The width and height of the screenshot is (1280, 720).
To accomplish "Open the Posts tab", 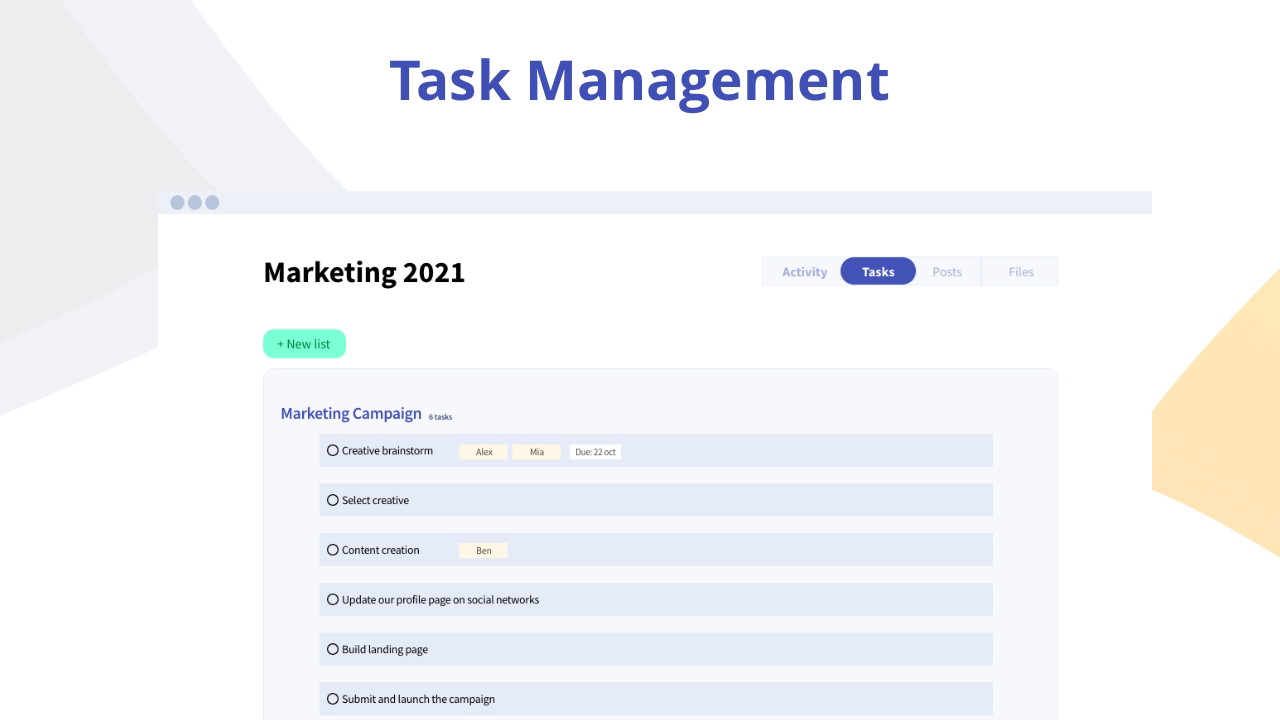I will (x=946, y=272).
